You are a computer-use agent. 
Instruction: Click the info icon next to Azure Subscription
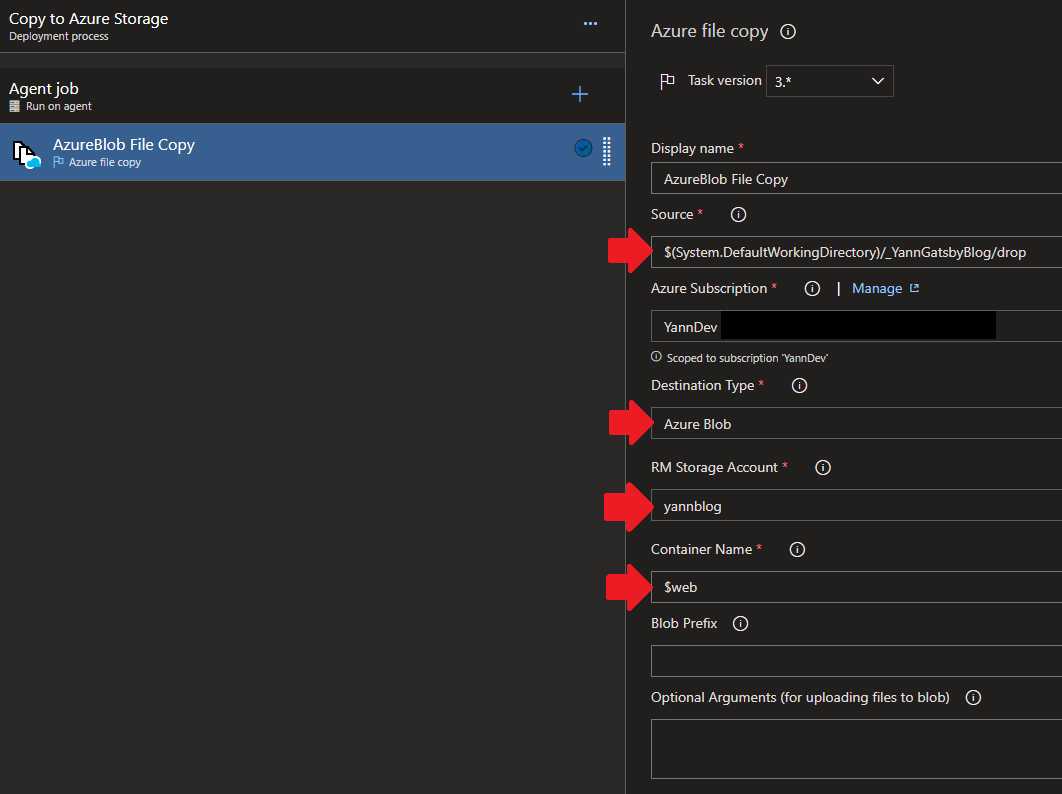[812, 289]
